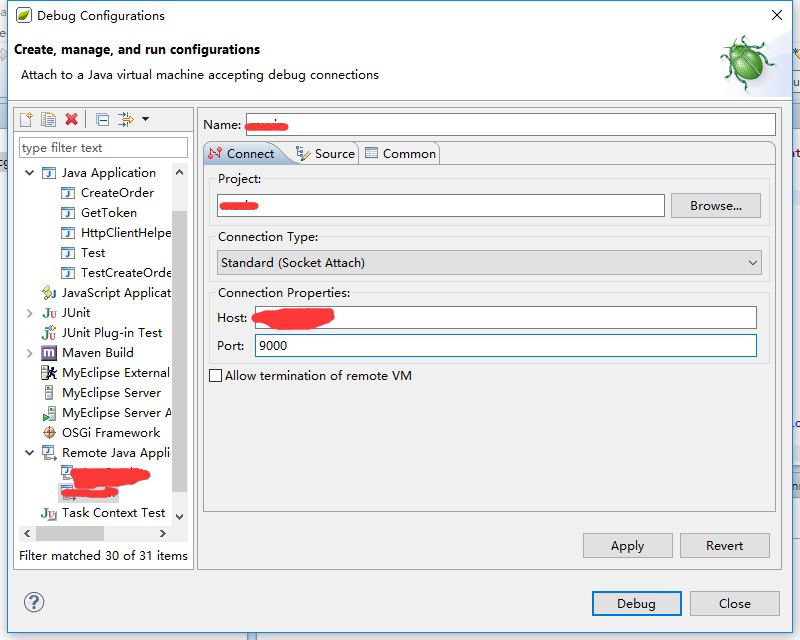Click the Apply button
This screenshot has width=800, height=640.
[x=628, y=546]
